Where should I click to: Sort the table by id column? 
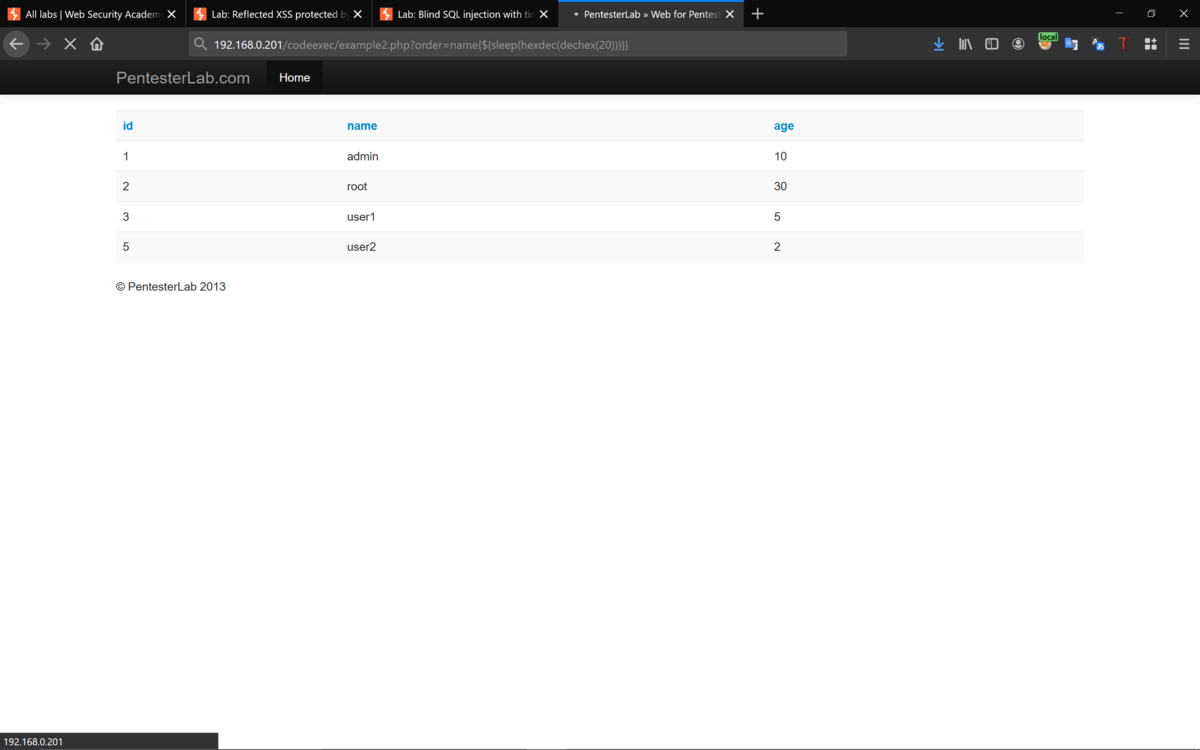tap(128, 126)
